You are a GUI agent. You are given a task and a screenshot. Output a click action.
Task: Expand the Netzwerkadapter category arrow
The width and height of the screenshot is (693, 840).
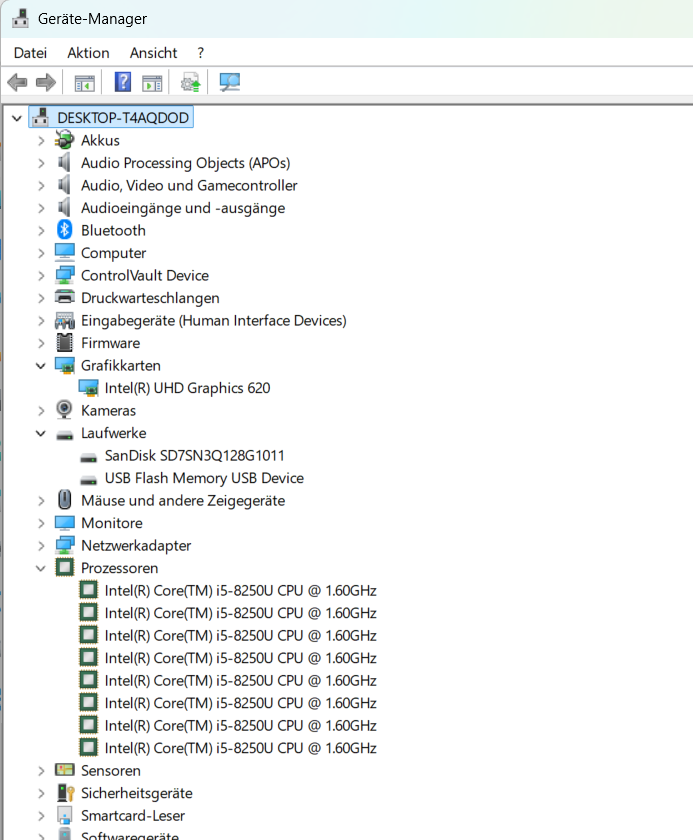pos(41,546)
